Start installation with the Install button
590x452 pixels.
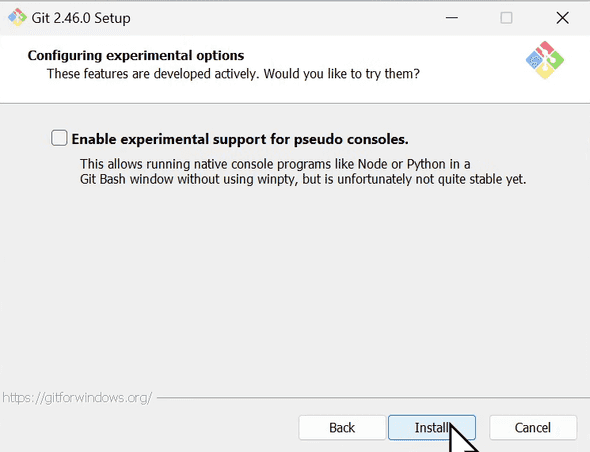pos(432,428)
